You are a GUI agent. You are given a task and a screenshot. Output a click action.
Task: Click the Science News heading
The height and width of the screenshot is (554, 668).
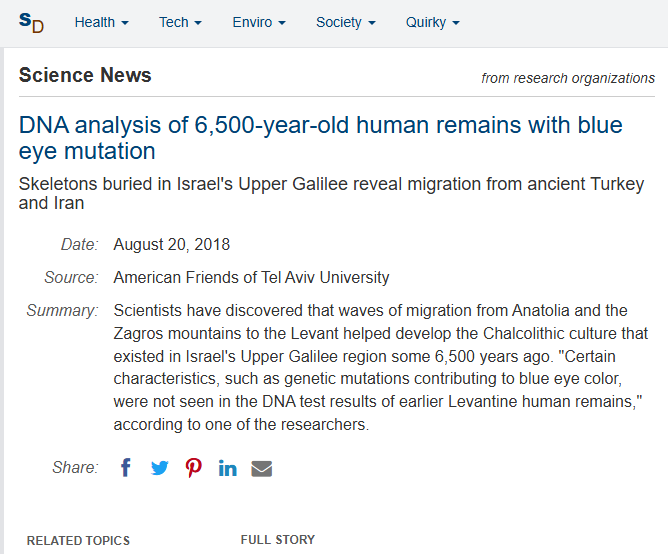(x=85, y=75)
